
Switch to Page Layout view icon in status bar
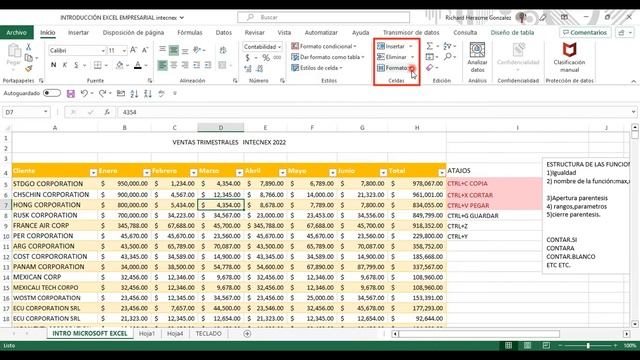527,346
